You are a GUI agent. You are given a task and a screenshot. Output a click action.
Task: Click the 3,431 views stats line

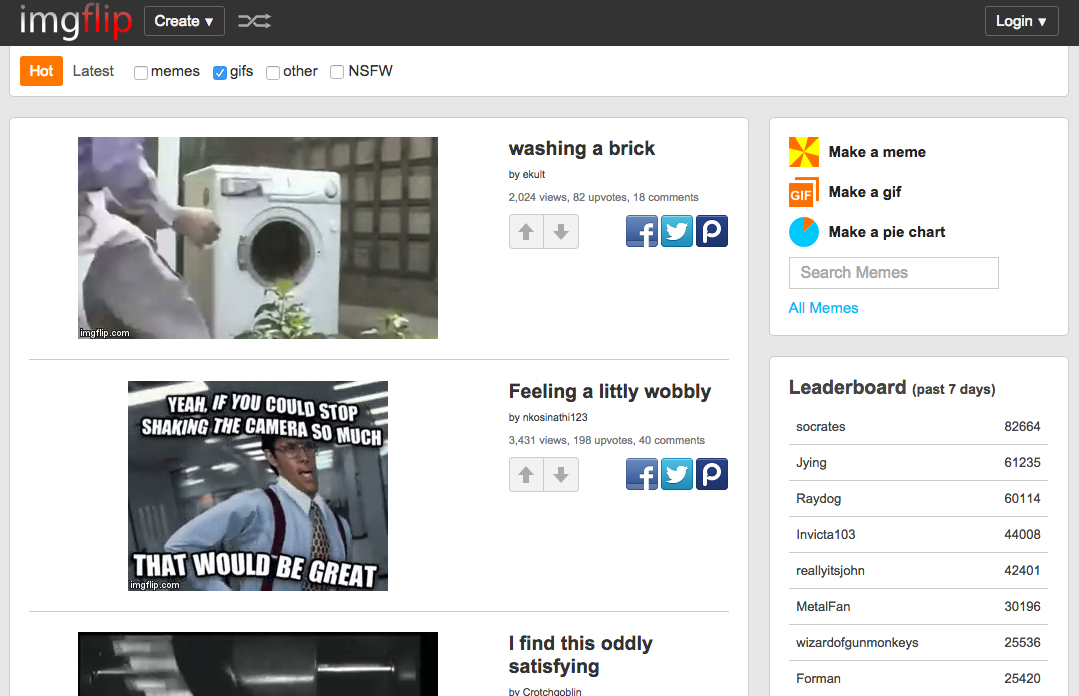click(x=606, y=441)
